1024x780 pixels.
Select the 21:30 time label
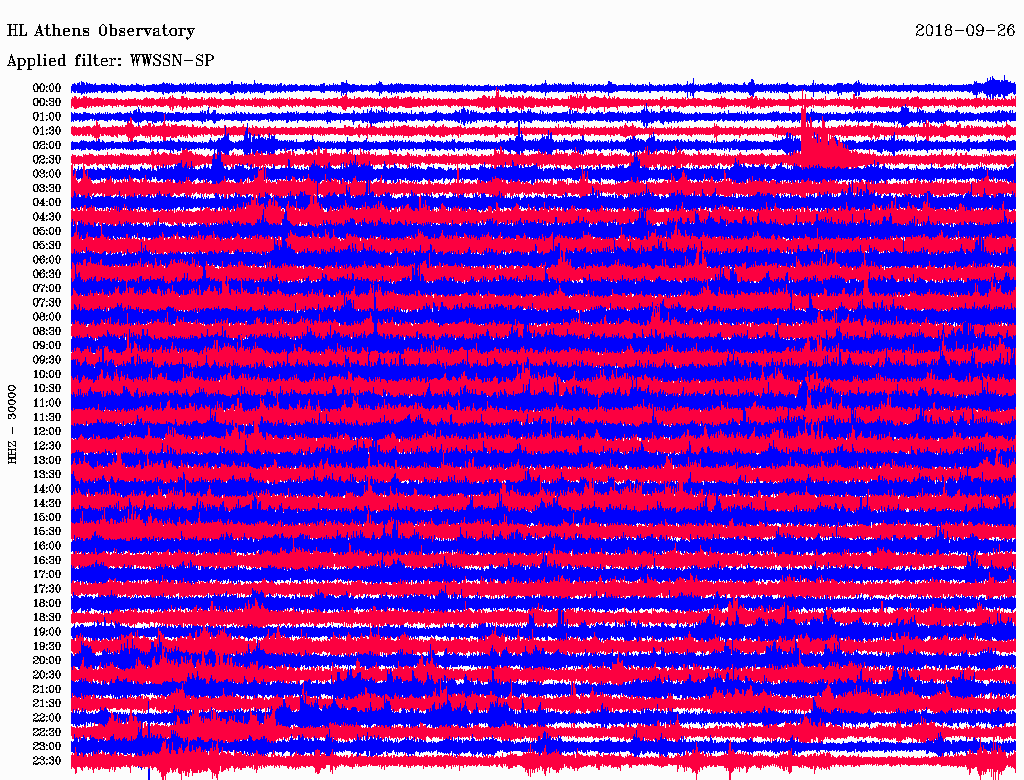(47, 704)
